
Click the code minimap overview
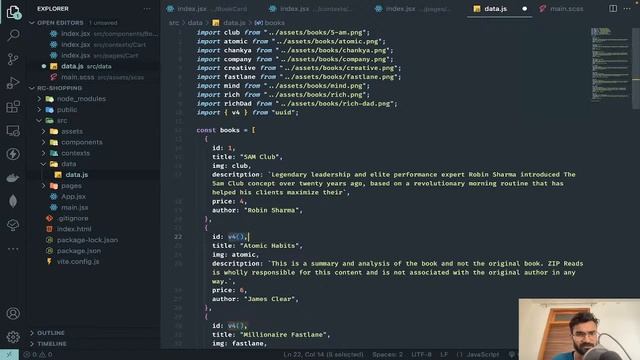point(611,64)
